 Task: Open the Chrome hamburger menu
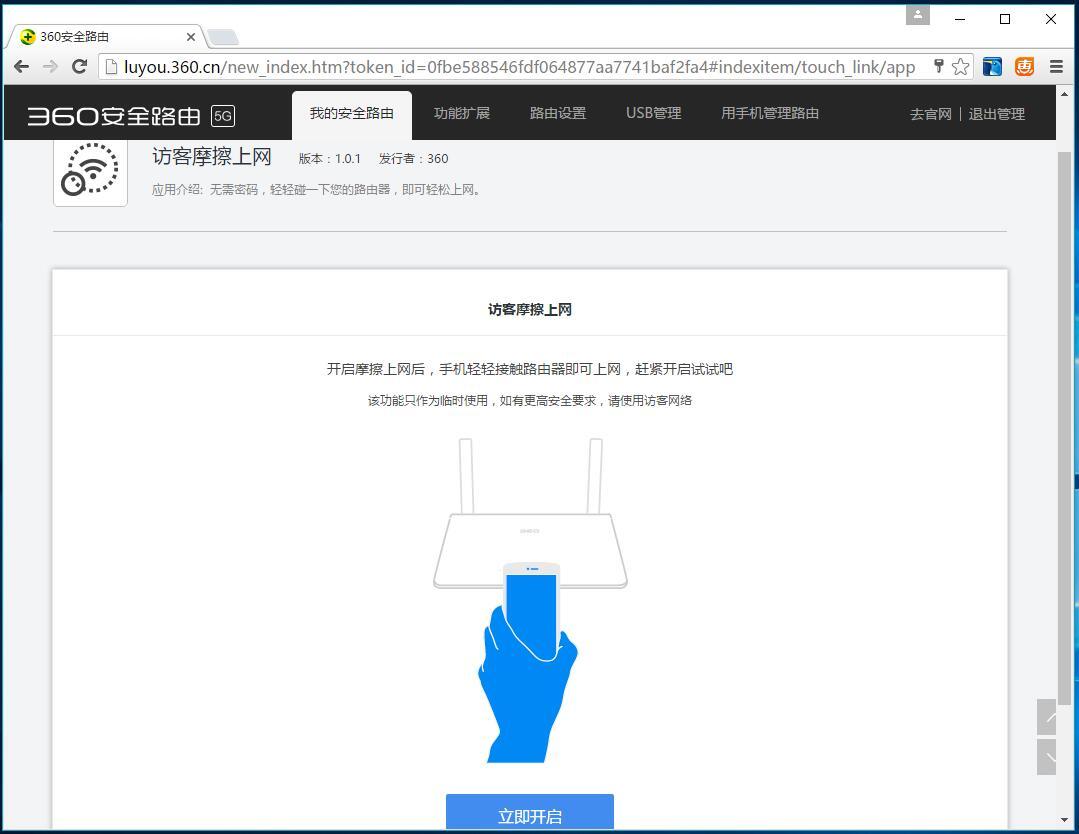1056,66
